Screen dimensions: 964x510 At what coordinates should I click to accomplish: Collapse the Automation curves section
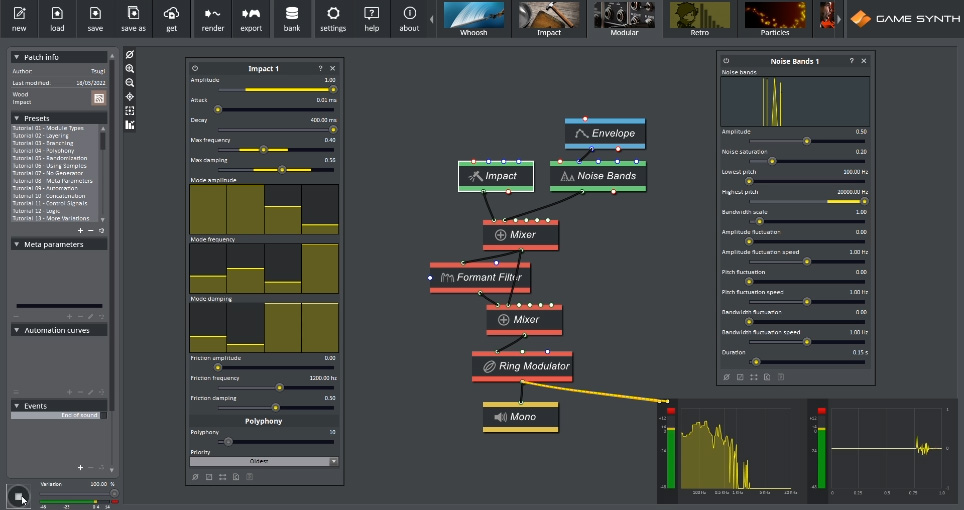[17, 331]
